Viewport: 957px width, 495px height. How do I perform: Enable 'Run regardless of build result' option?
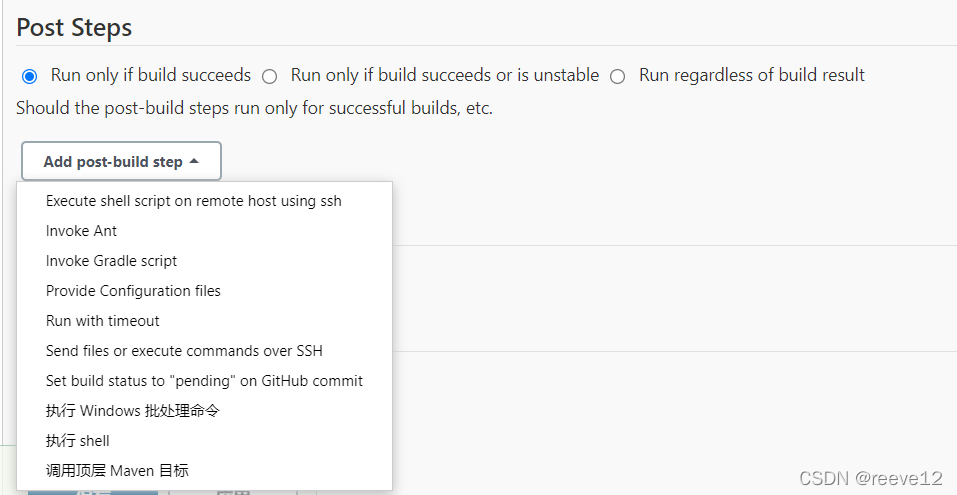coord(618,76)
